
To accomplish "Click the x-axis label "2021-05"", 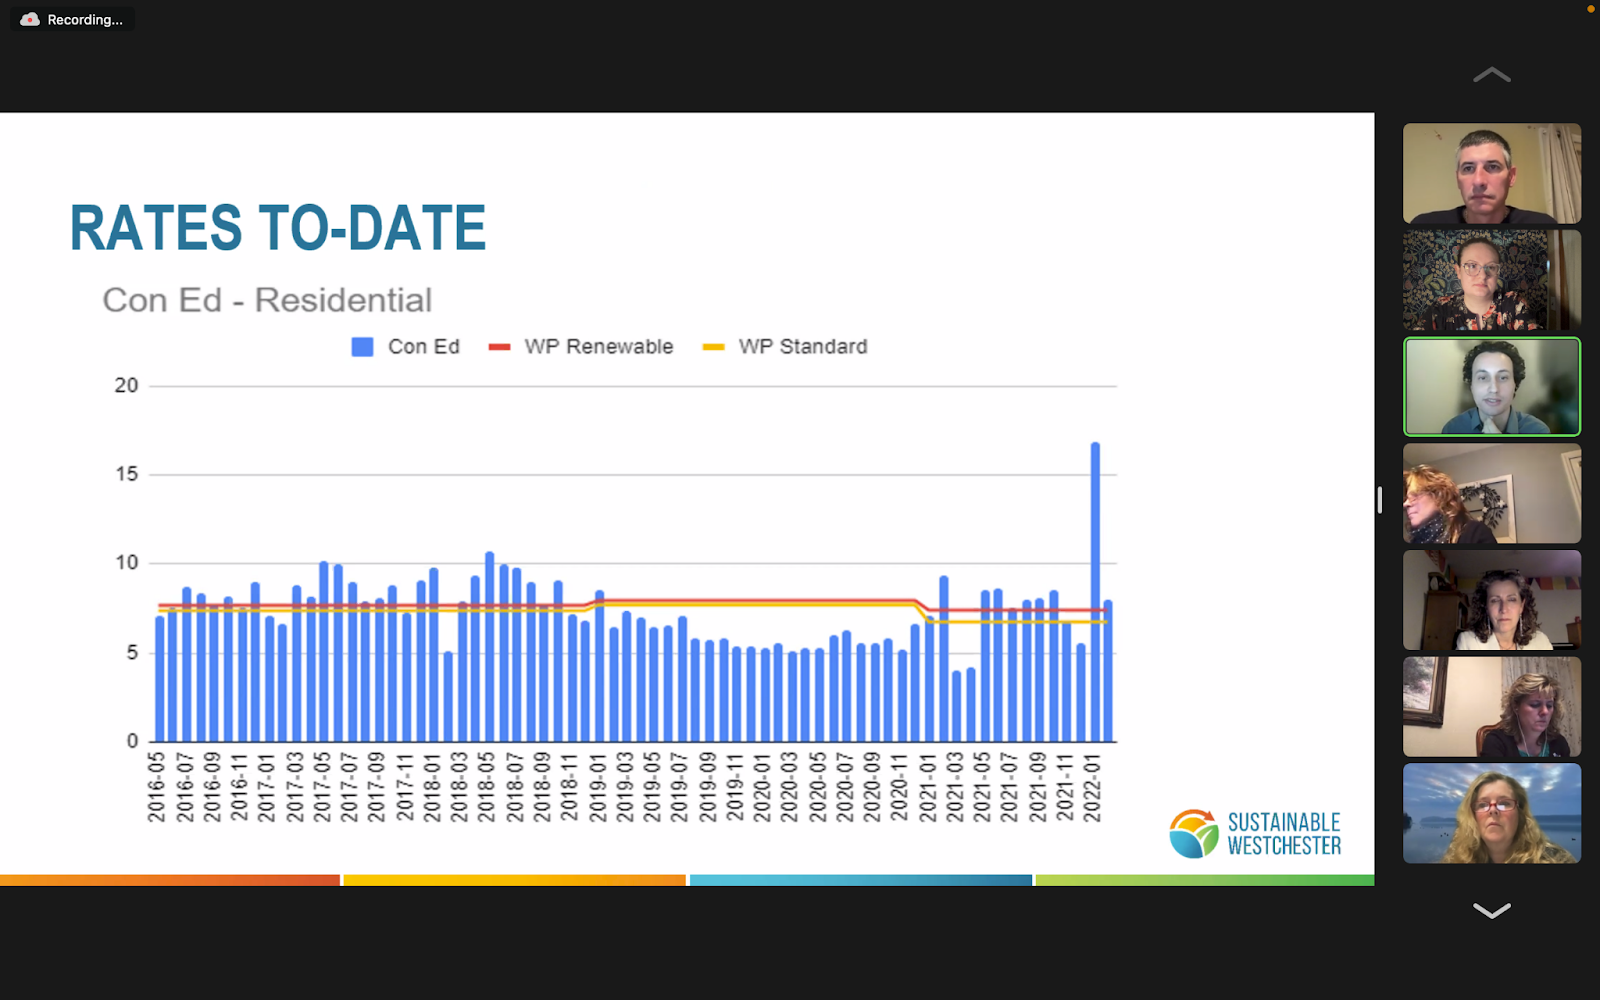I will click(983, 787).
